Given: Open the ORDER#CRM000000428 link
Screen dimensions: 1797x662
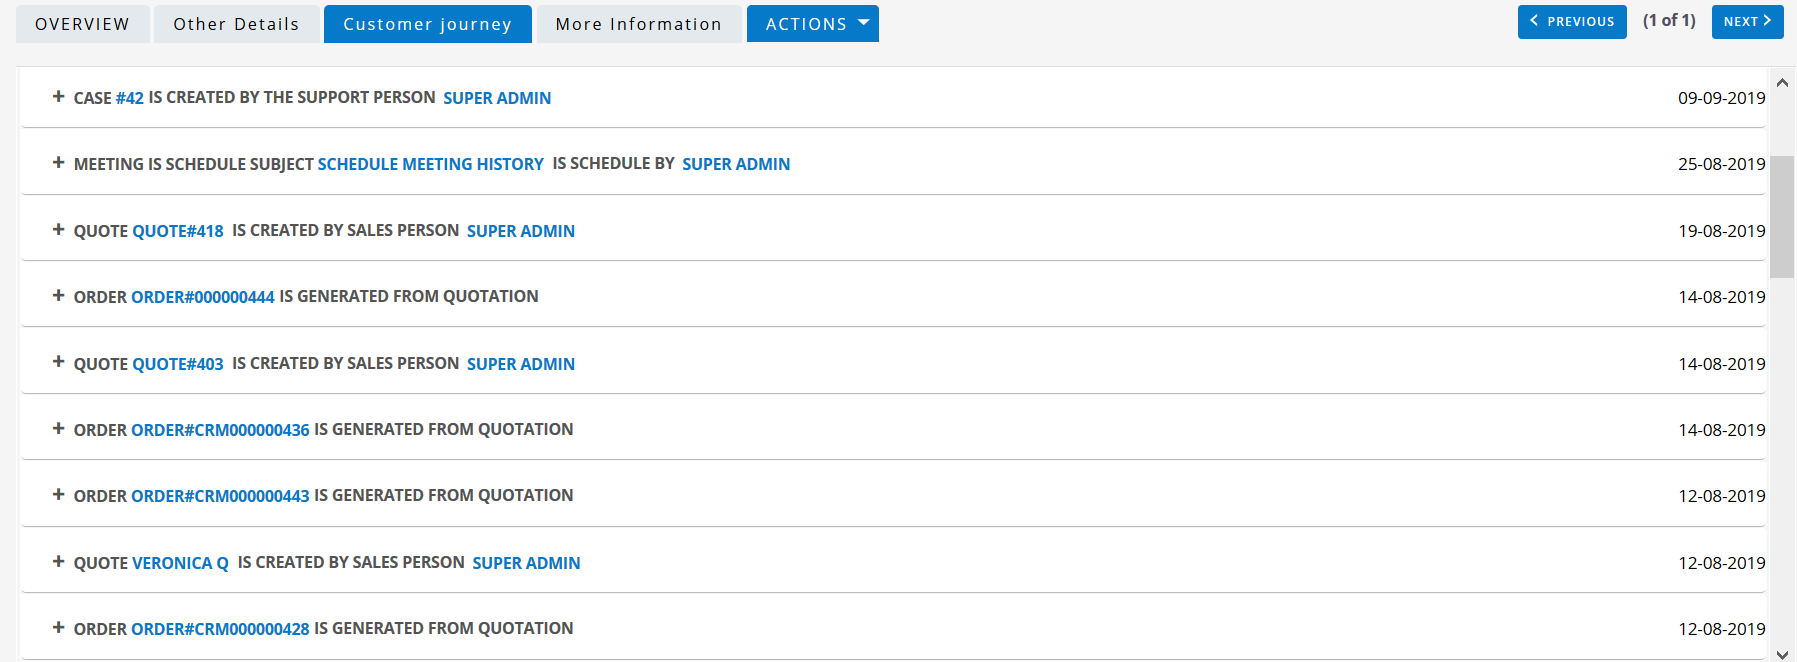Looking at the screenshot, I should pos(221,629).
